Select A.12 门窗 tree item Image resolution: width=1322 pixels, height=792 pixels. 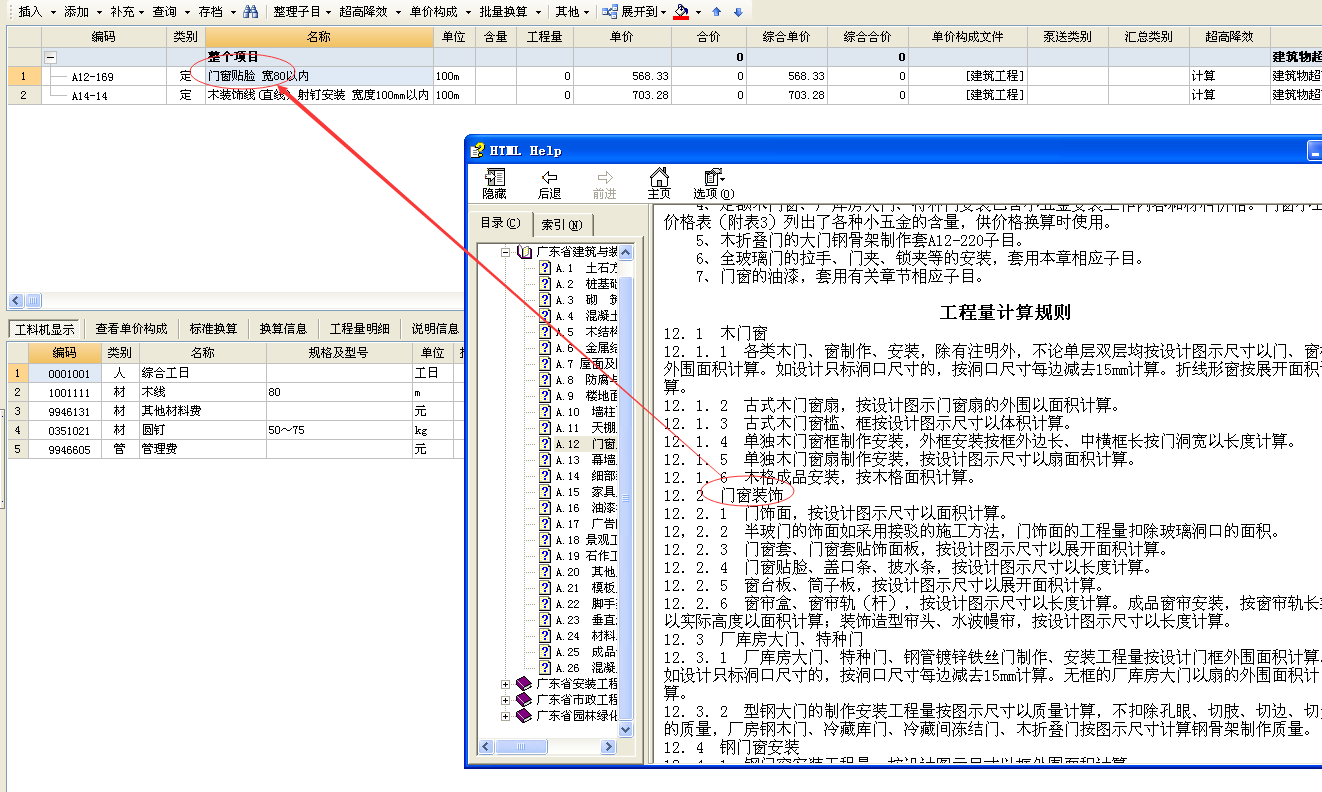click(x=585, y=444)
